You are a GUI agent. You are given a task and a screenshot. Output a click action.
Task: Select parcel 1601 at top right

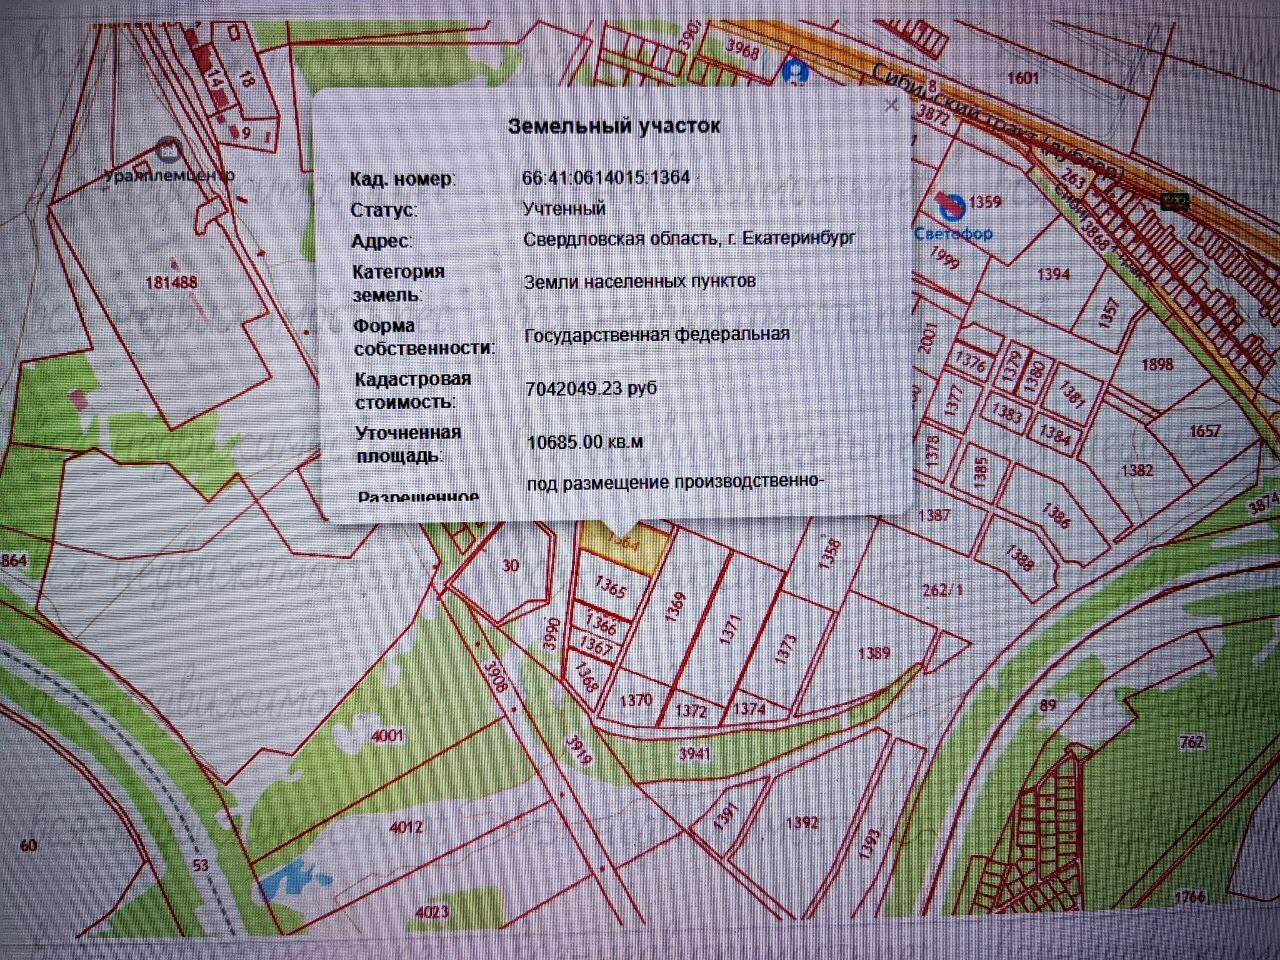[1023, 77]
